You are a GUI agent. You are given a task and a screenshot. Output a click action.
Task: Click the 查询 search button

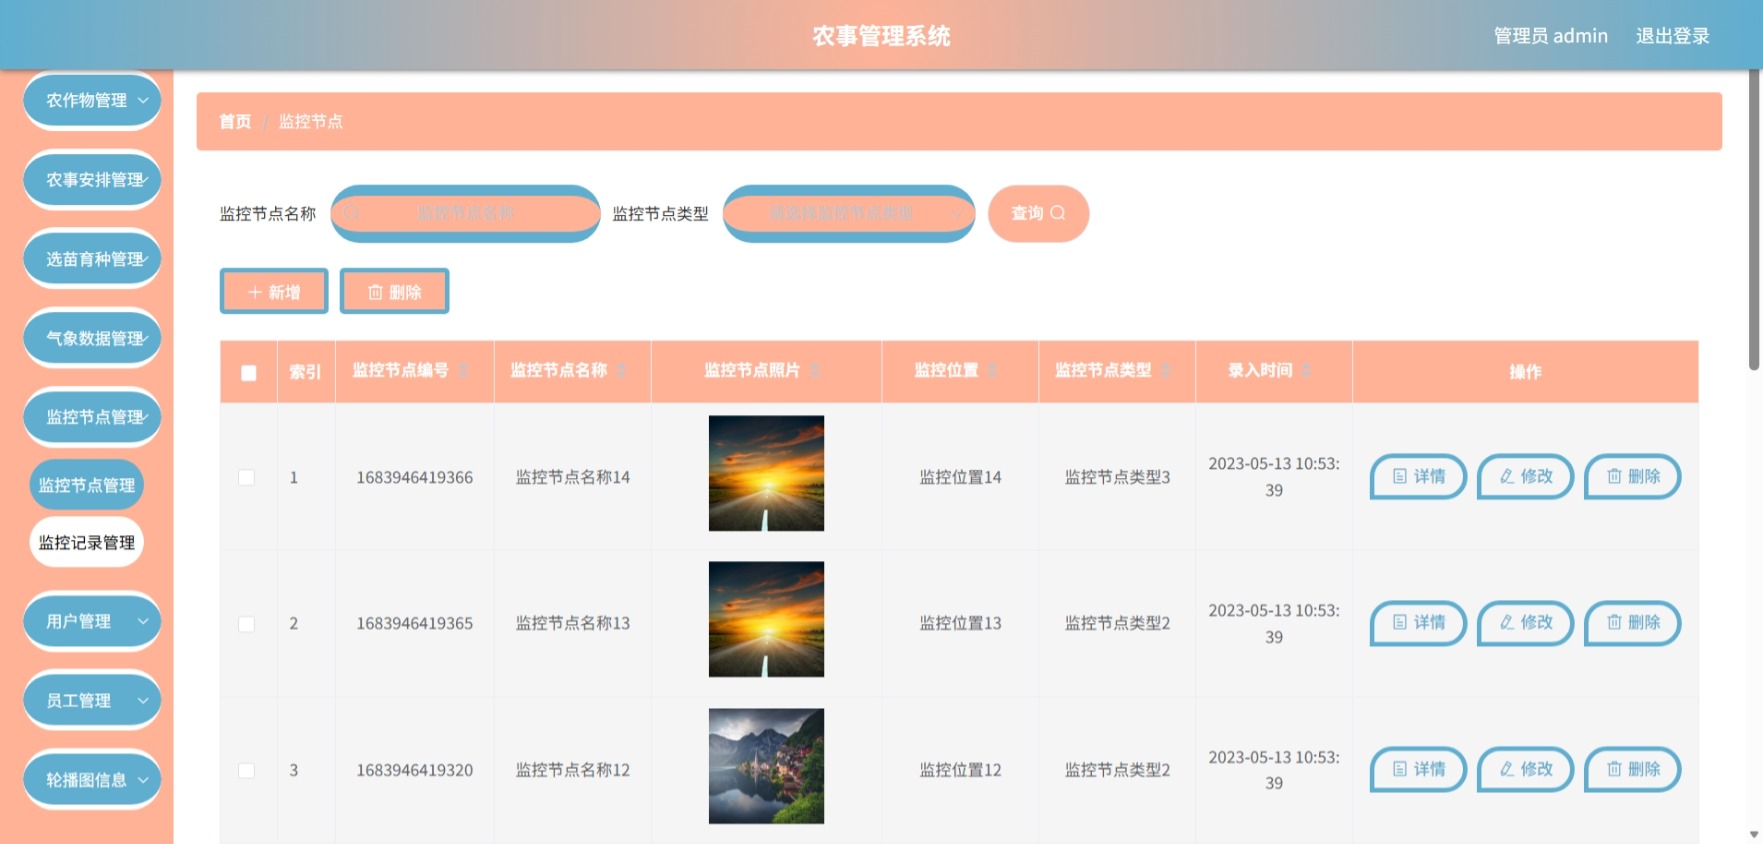tap(1038, 213)
